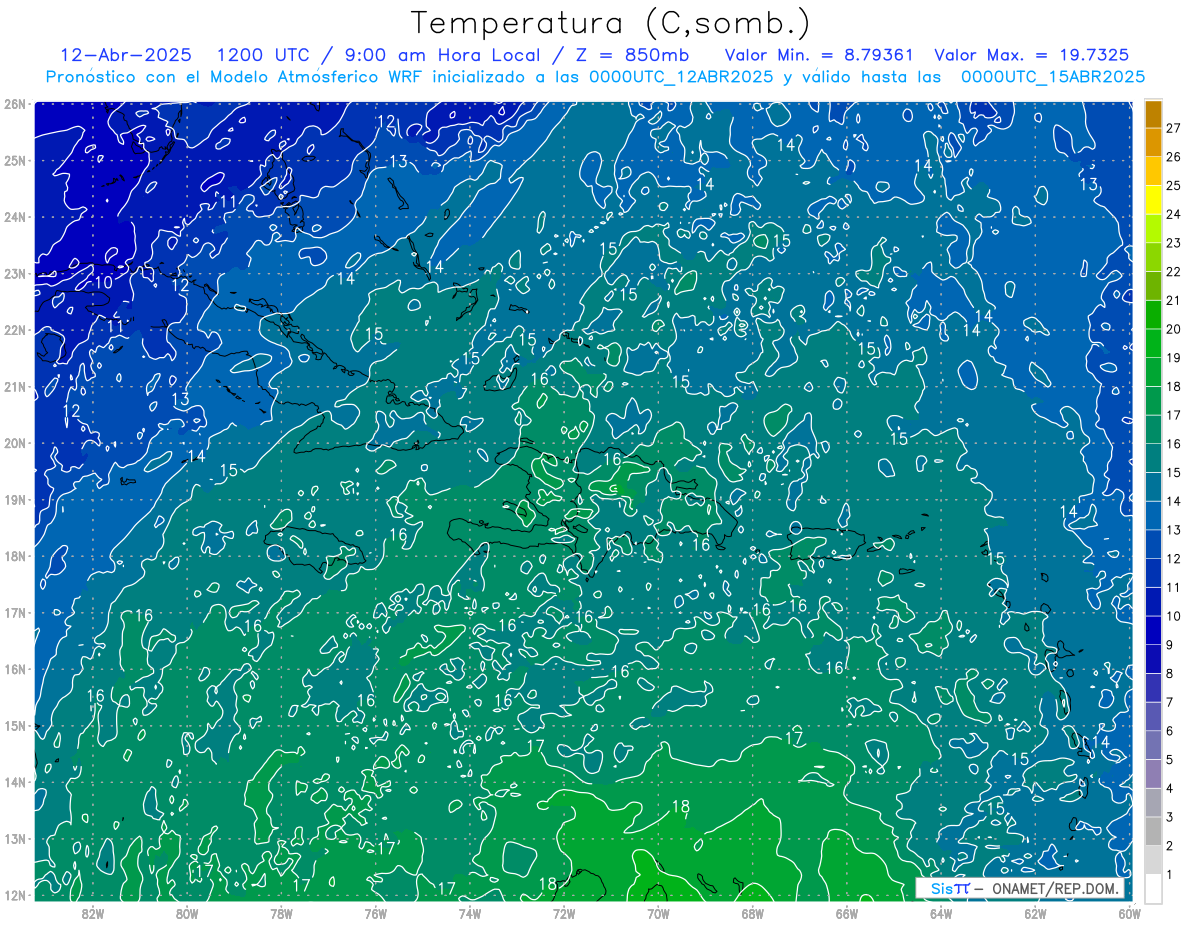Click the "Temperatura (C,somb.)" chart title

[x=611, y=23]
